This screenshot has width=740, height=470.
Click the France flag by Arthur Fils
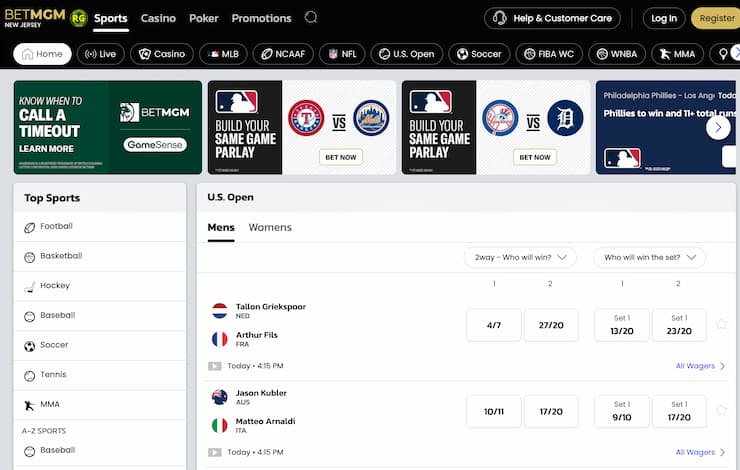219,339
